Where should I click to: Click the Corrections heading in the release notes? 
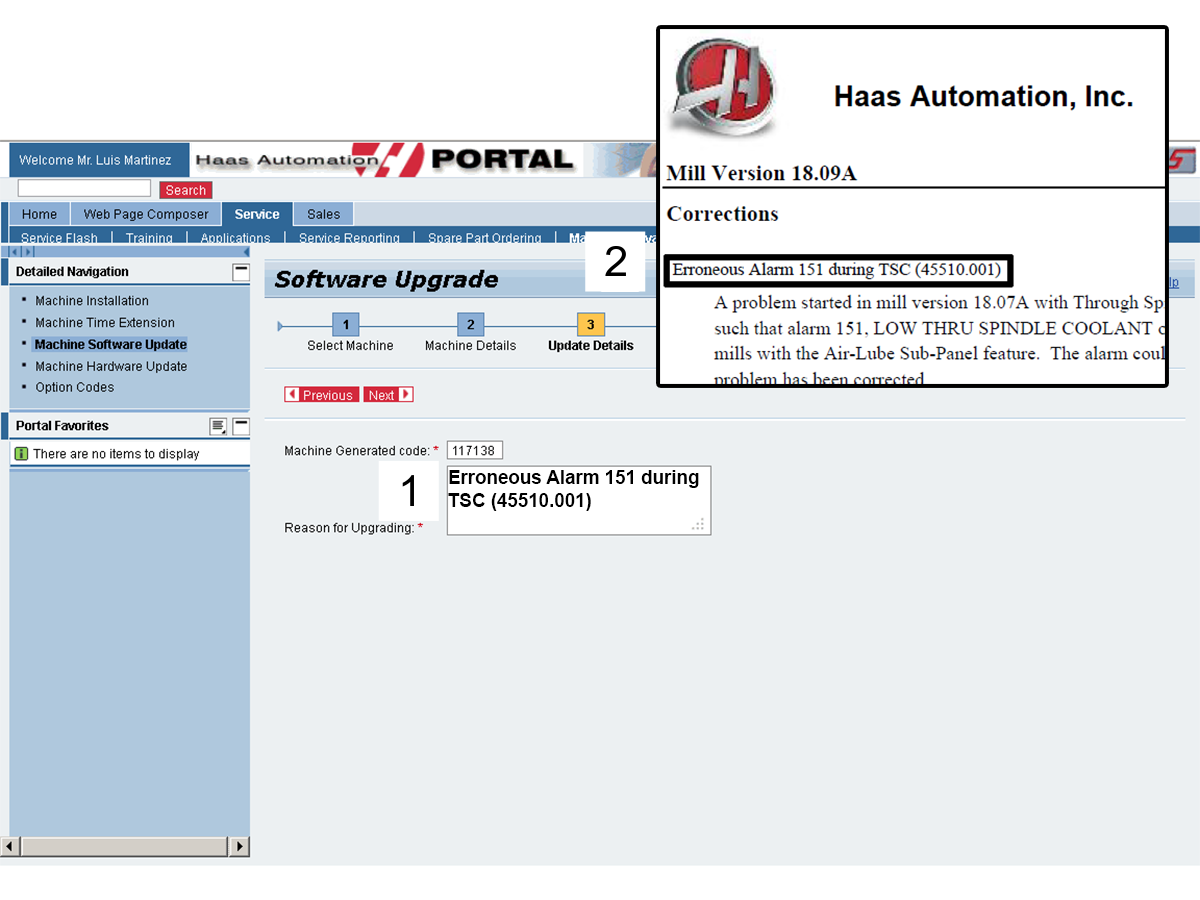(723, 214)
